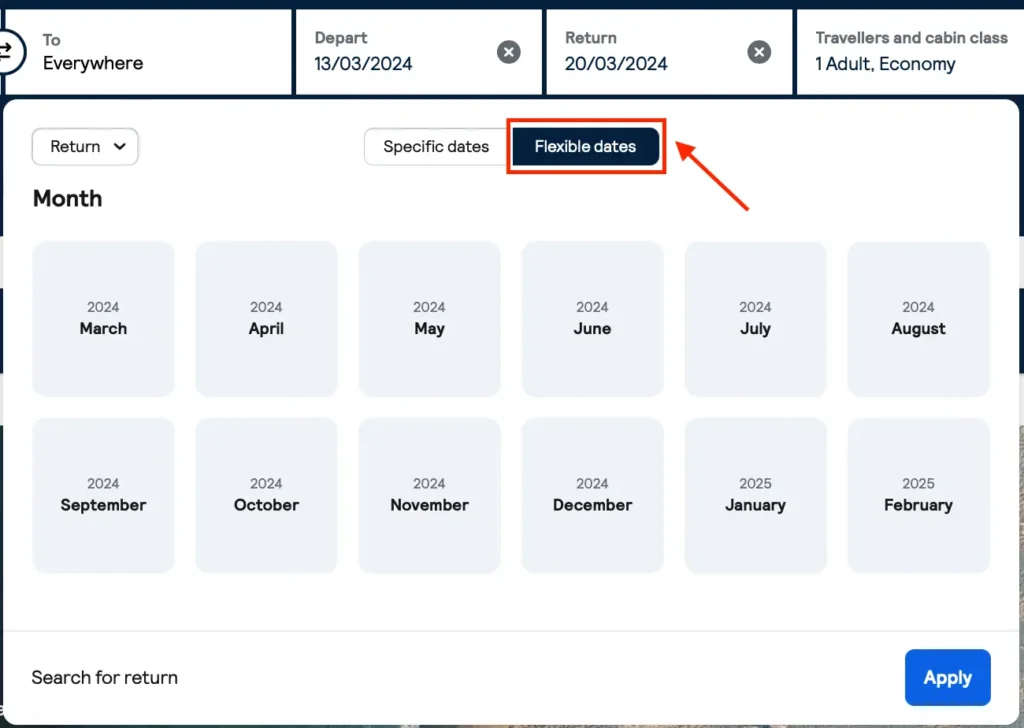
Task: Clear the Depart date with the X icon
Action: (509, 51)
